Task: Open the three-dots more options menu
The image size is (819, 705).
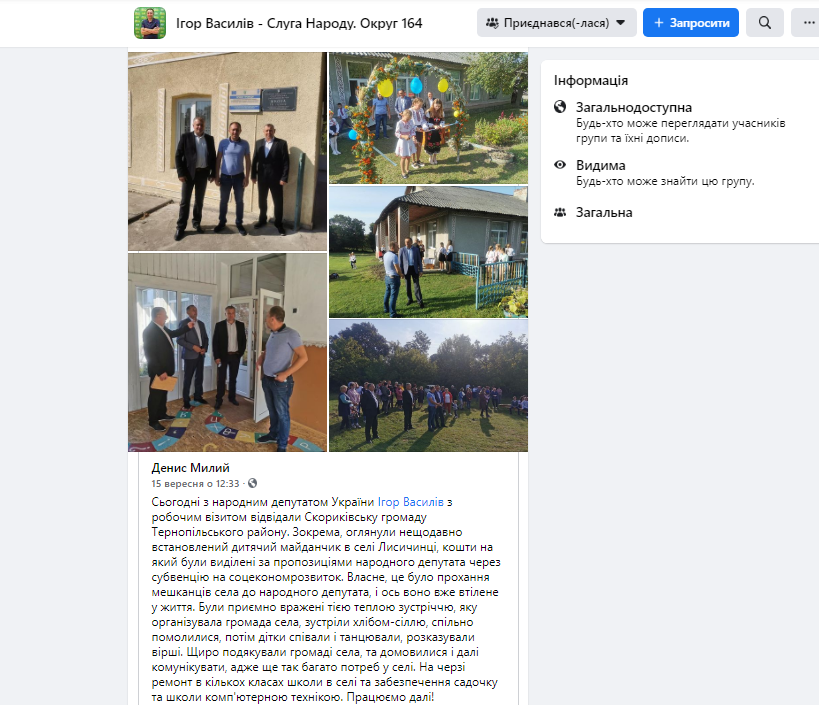Action: coord(807,22)
